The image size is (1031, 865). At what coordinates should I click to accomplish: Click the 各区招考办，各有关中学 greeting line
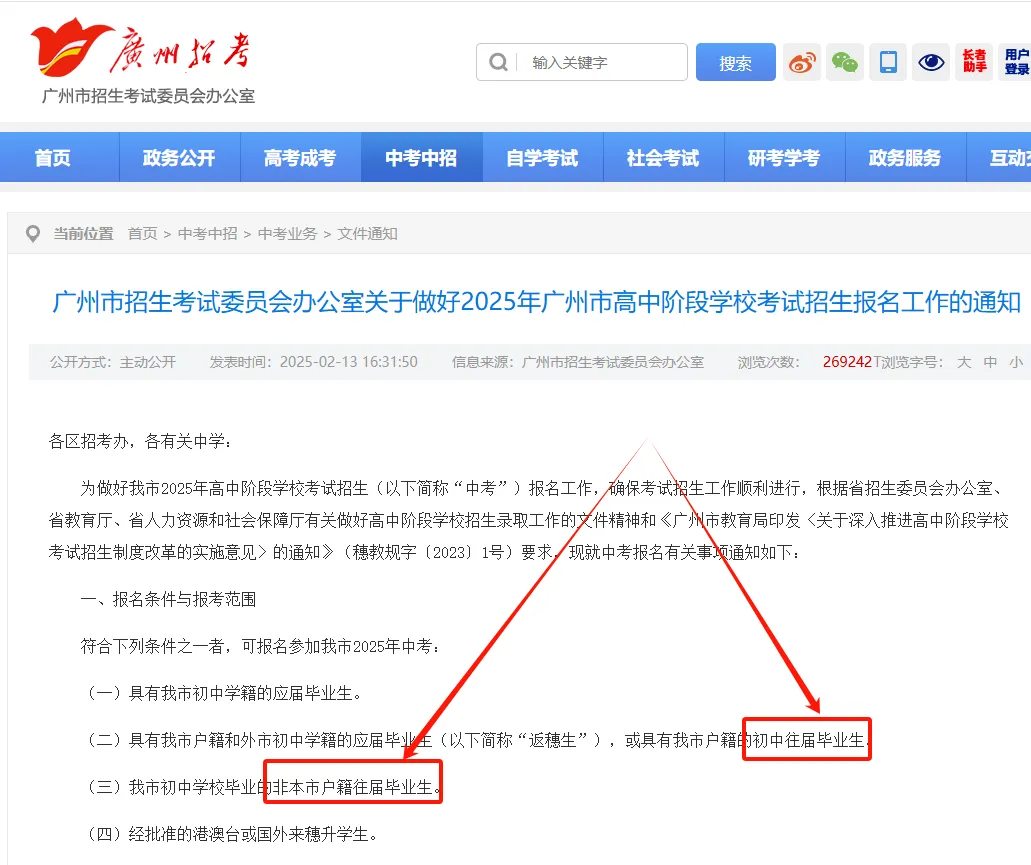click(140, 442)
